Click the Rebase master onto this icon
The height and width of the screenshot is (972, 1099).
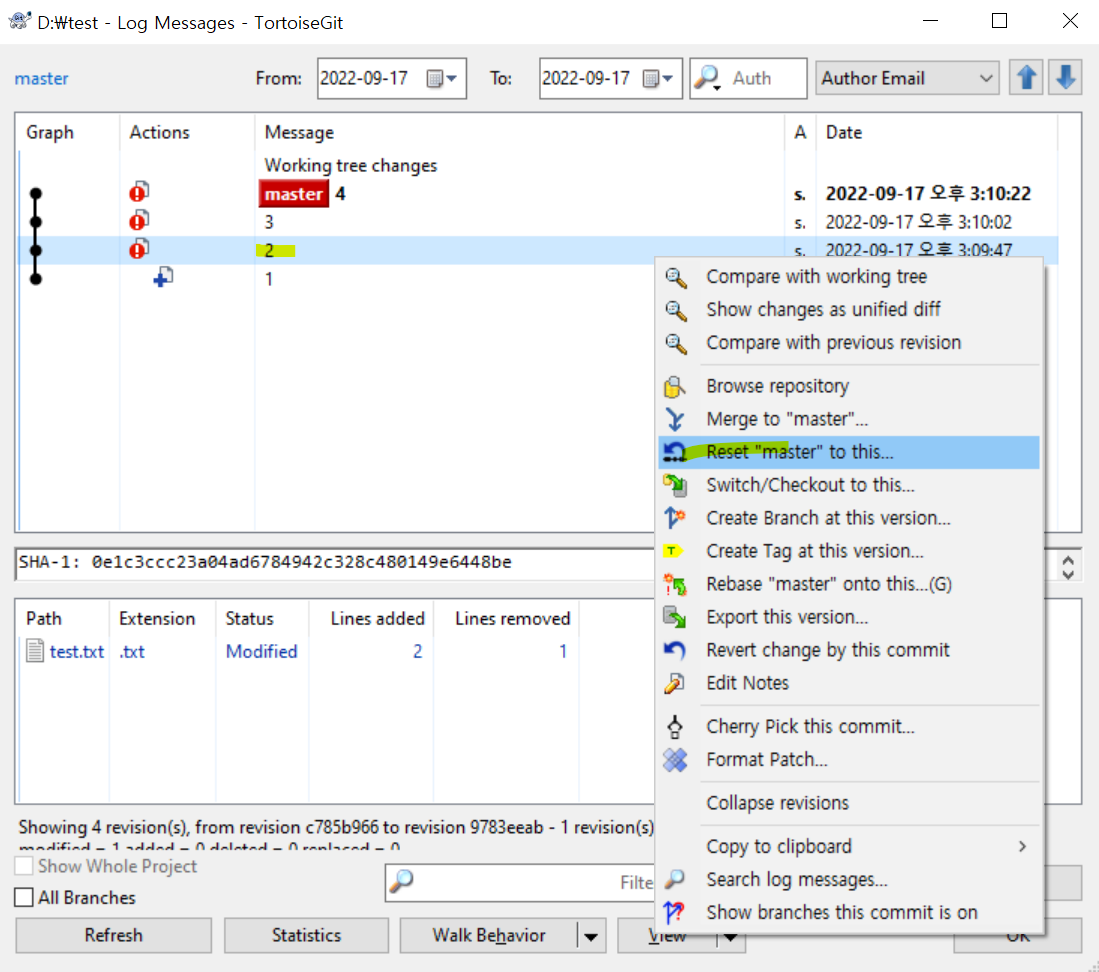point(675,584)
